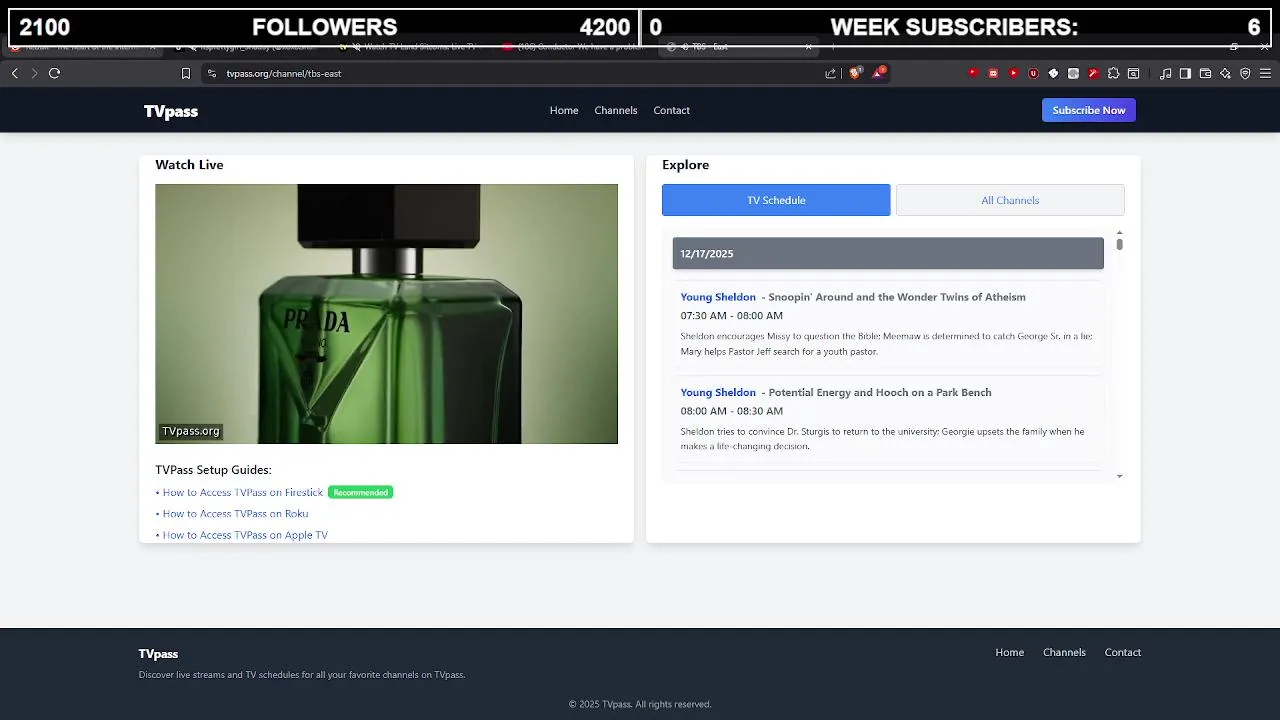This screenshot has height=720, width=1280.
Task: Click the Watch Live heading
Action: 189,165
